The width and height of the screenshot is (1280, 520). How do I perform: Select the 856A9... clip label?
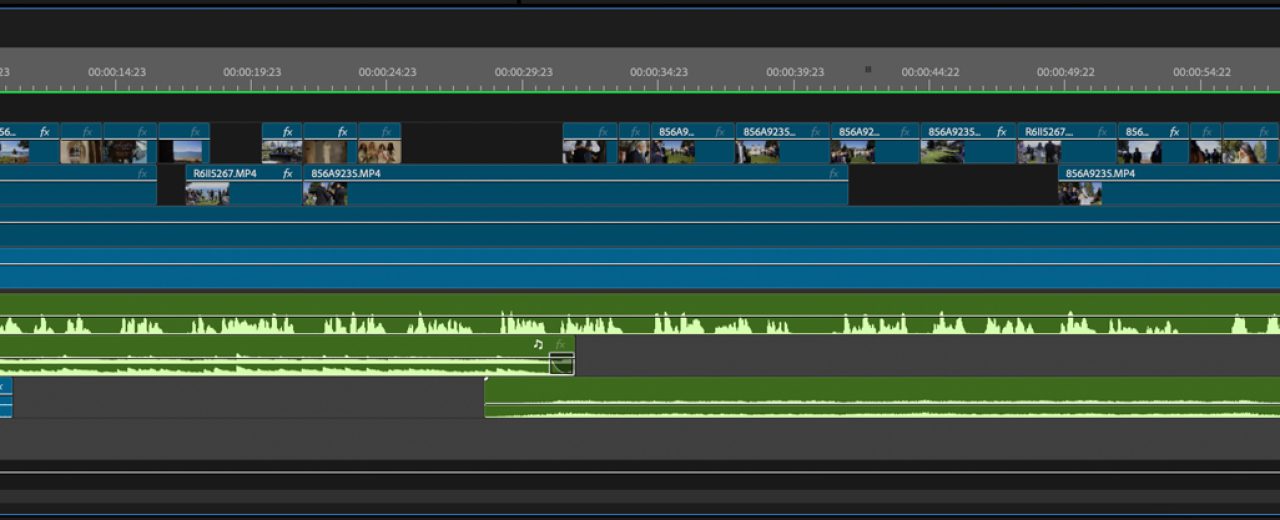pos(676,131)
